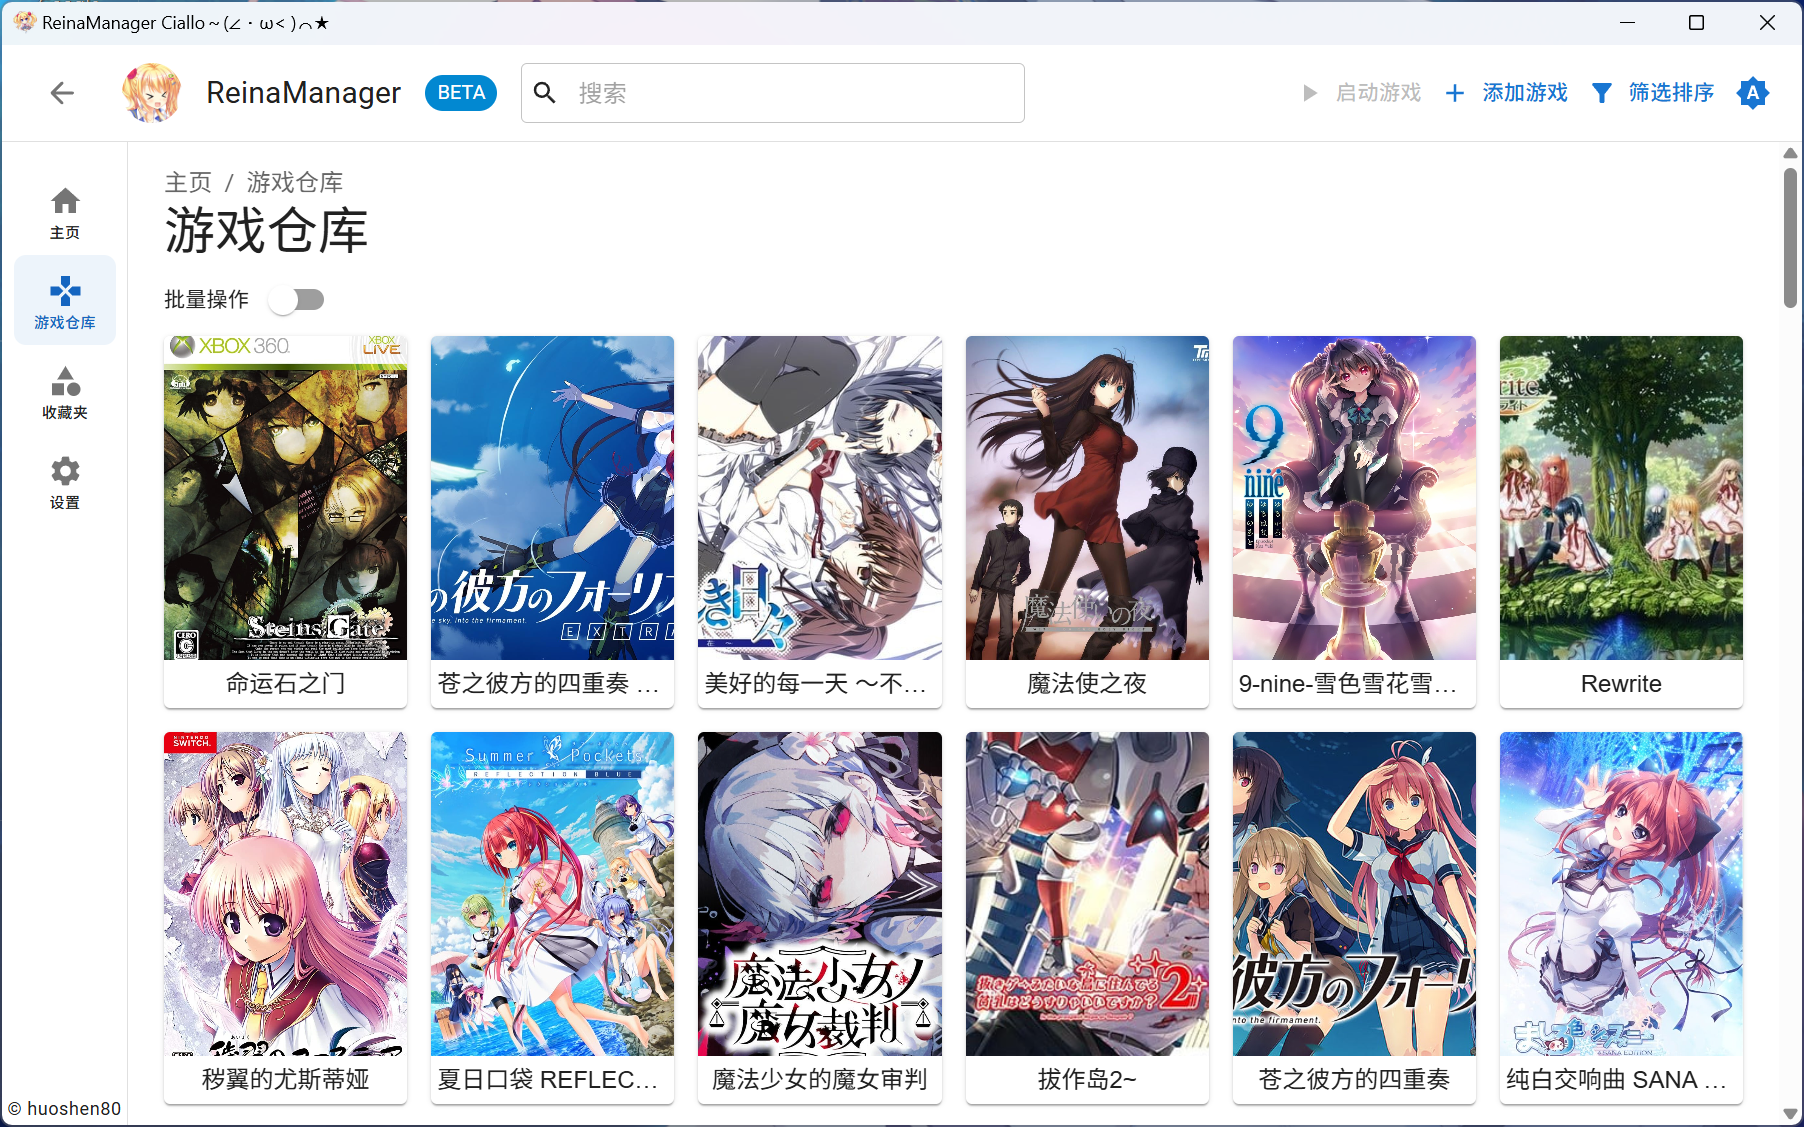Click the 主页 breadcrumb link
1804x1127 pixels.
pos(188,182)
